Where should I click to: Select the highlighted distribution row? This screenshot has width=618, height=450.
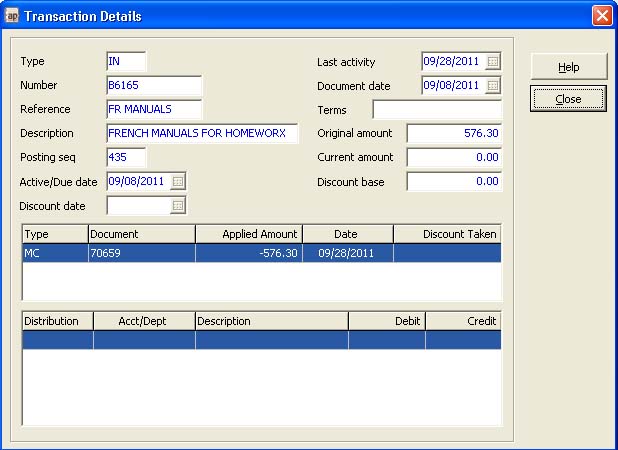(x=261, y=340)
